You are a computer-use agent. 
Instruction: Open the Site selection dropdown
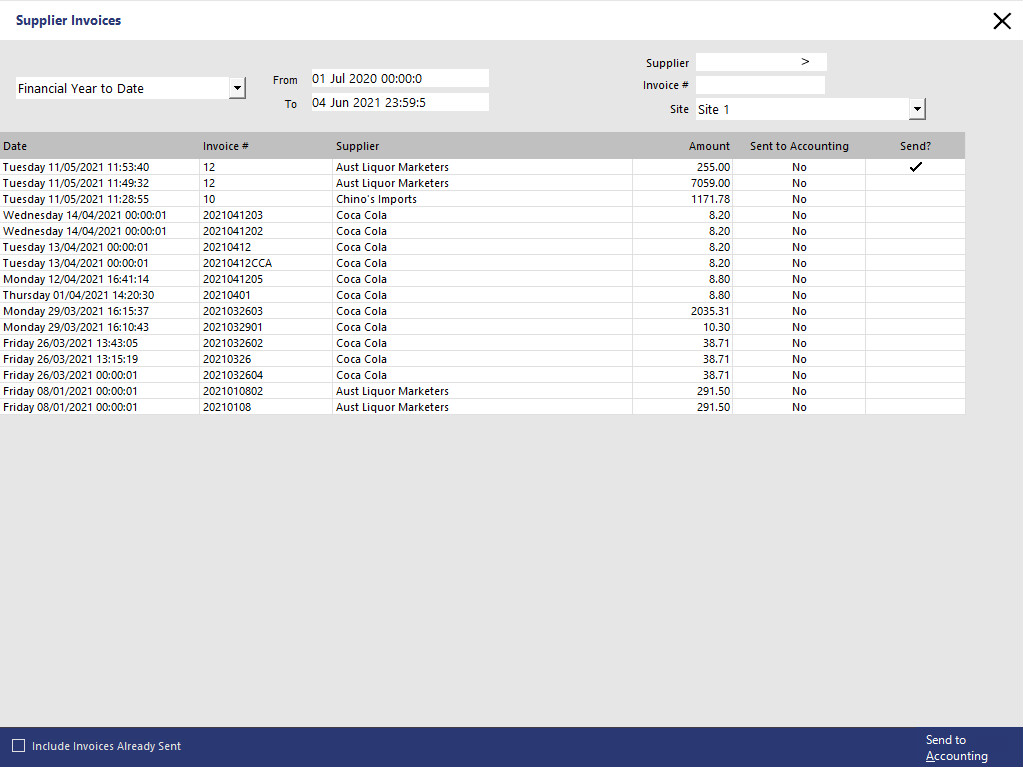coord(916,109)
